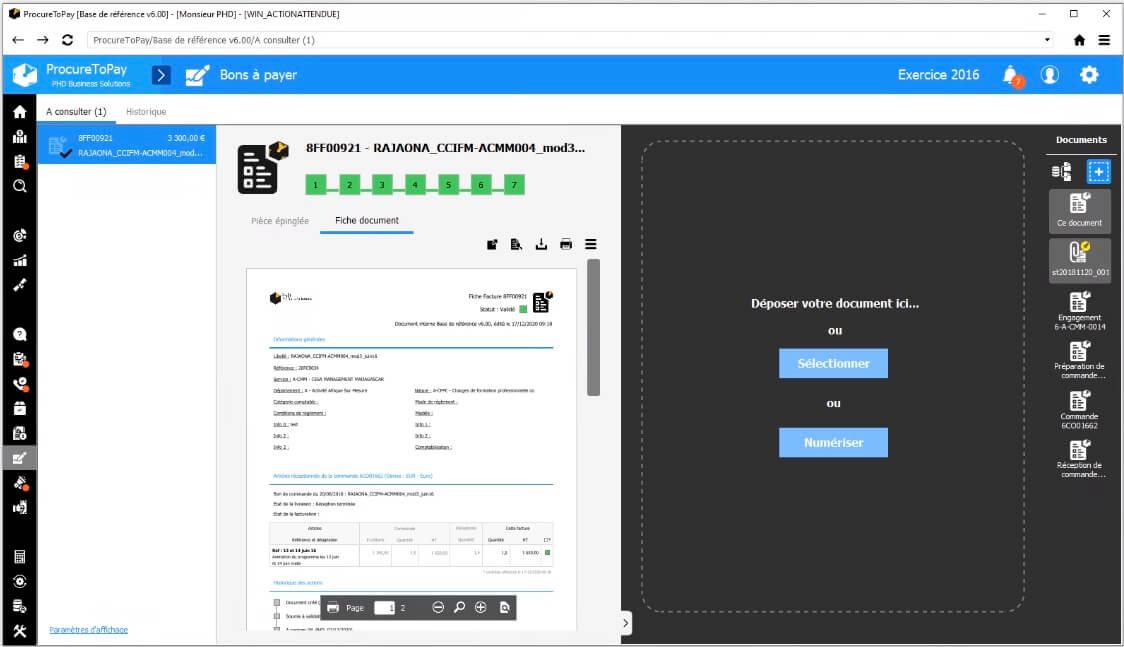This screenshot has width=1124, height=647.
Task: Click the print icon in document toolbar
Action: tap(566, 244)
